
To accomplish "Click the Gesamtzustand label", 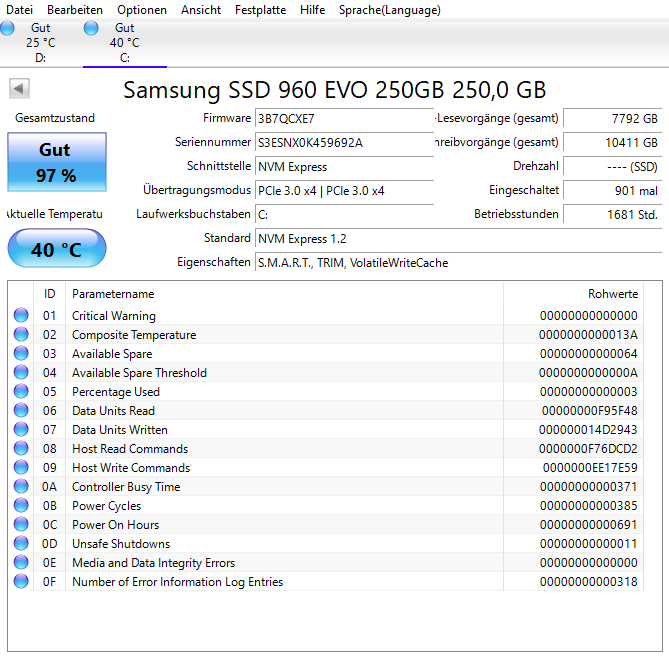I will point(55,118).
